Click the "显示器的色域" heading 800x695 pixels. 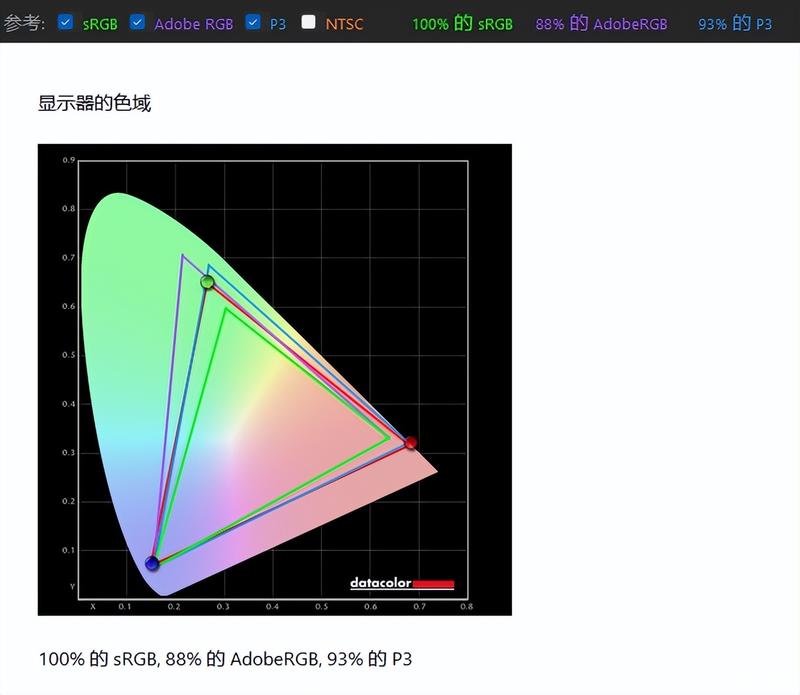(94, 103)
